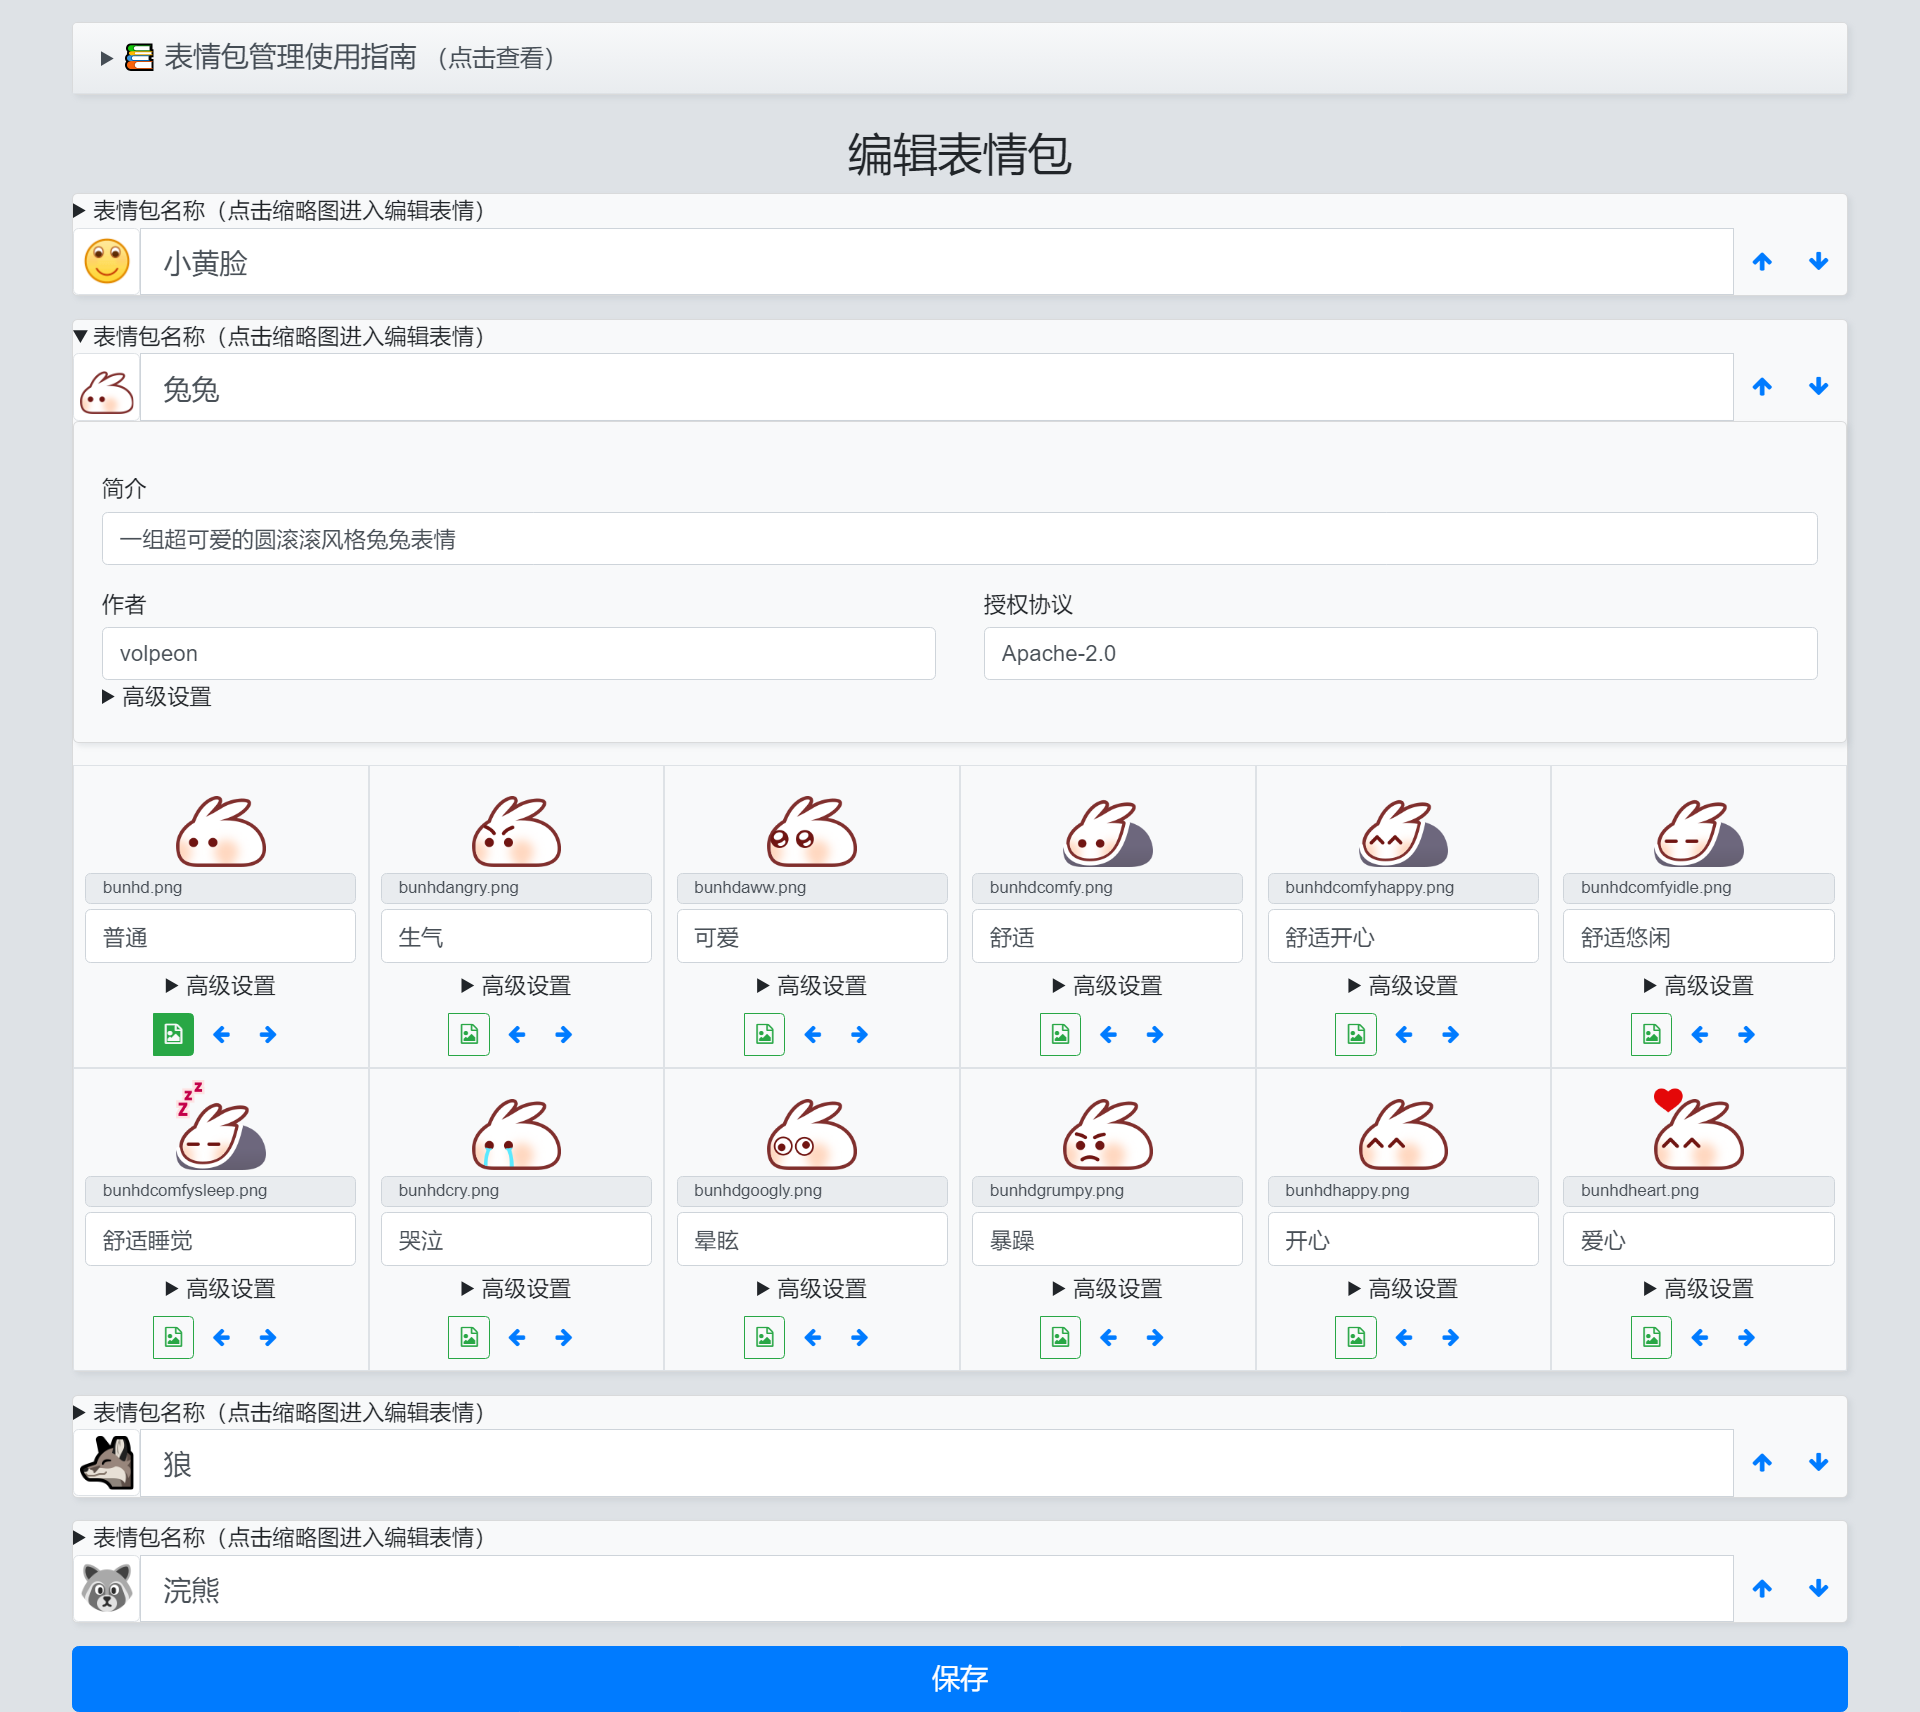Move 小黄脸 sticker pack up
This screenshot has height=1712, width=1920.
(1762, 262)
